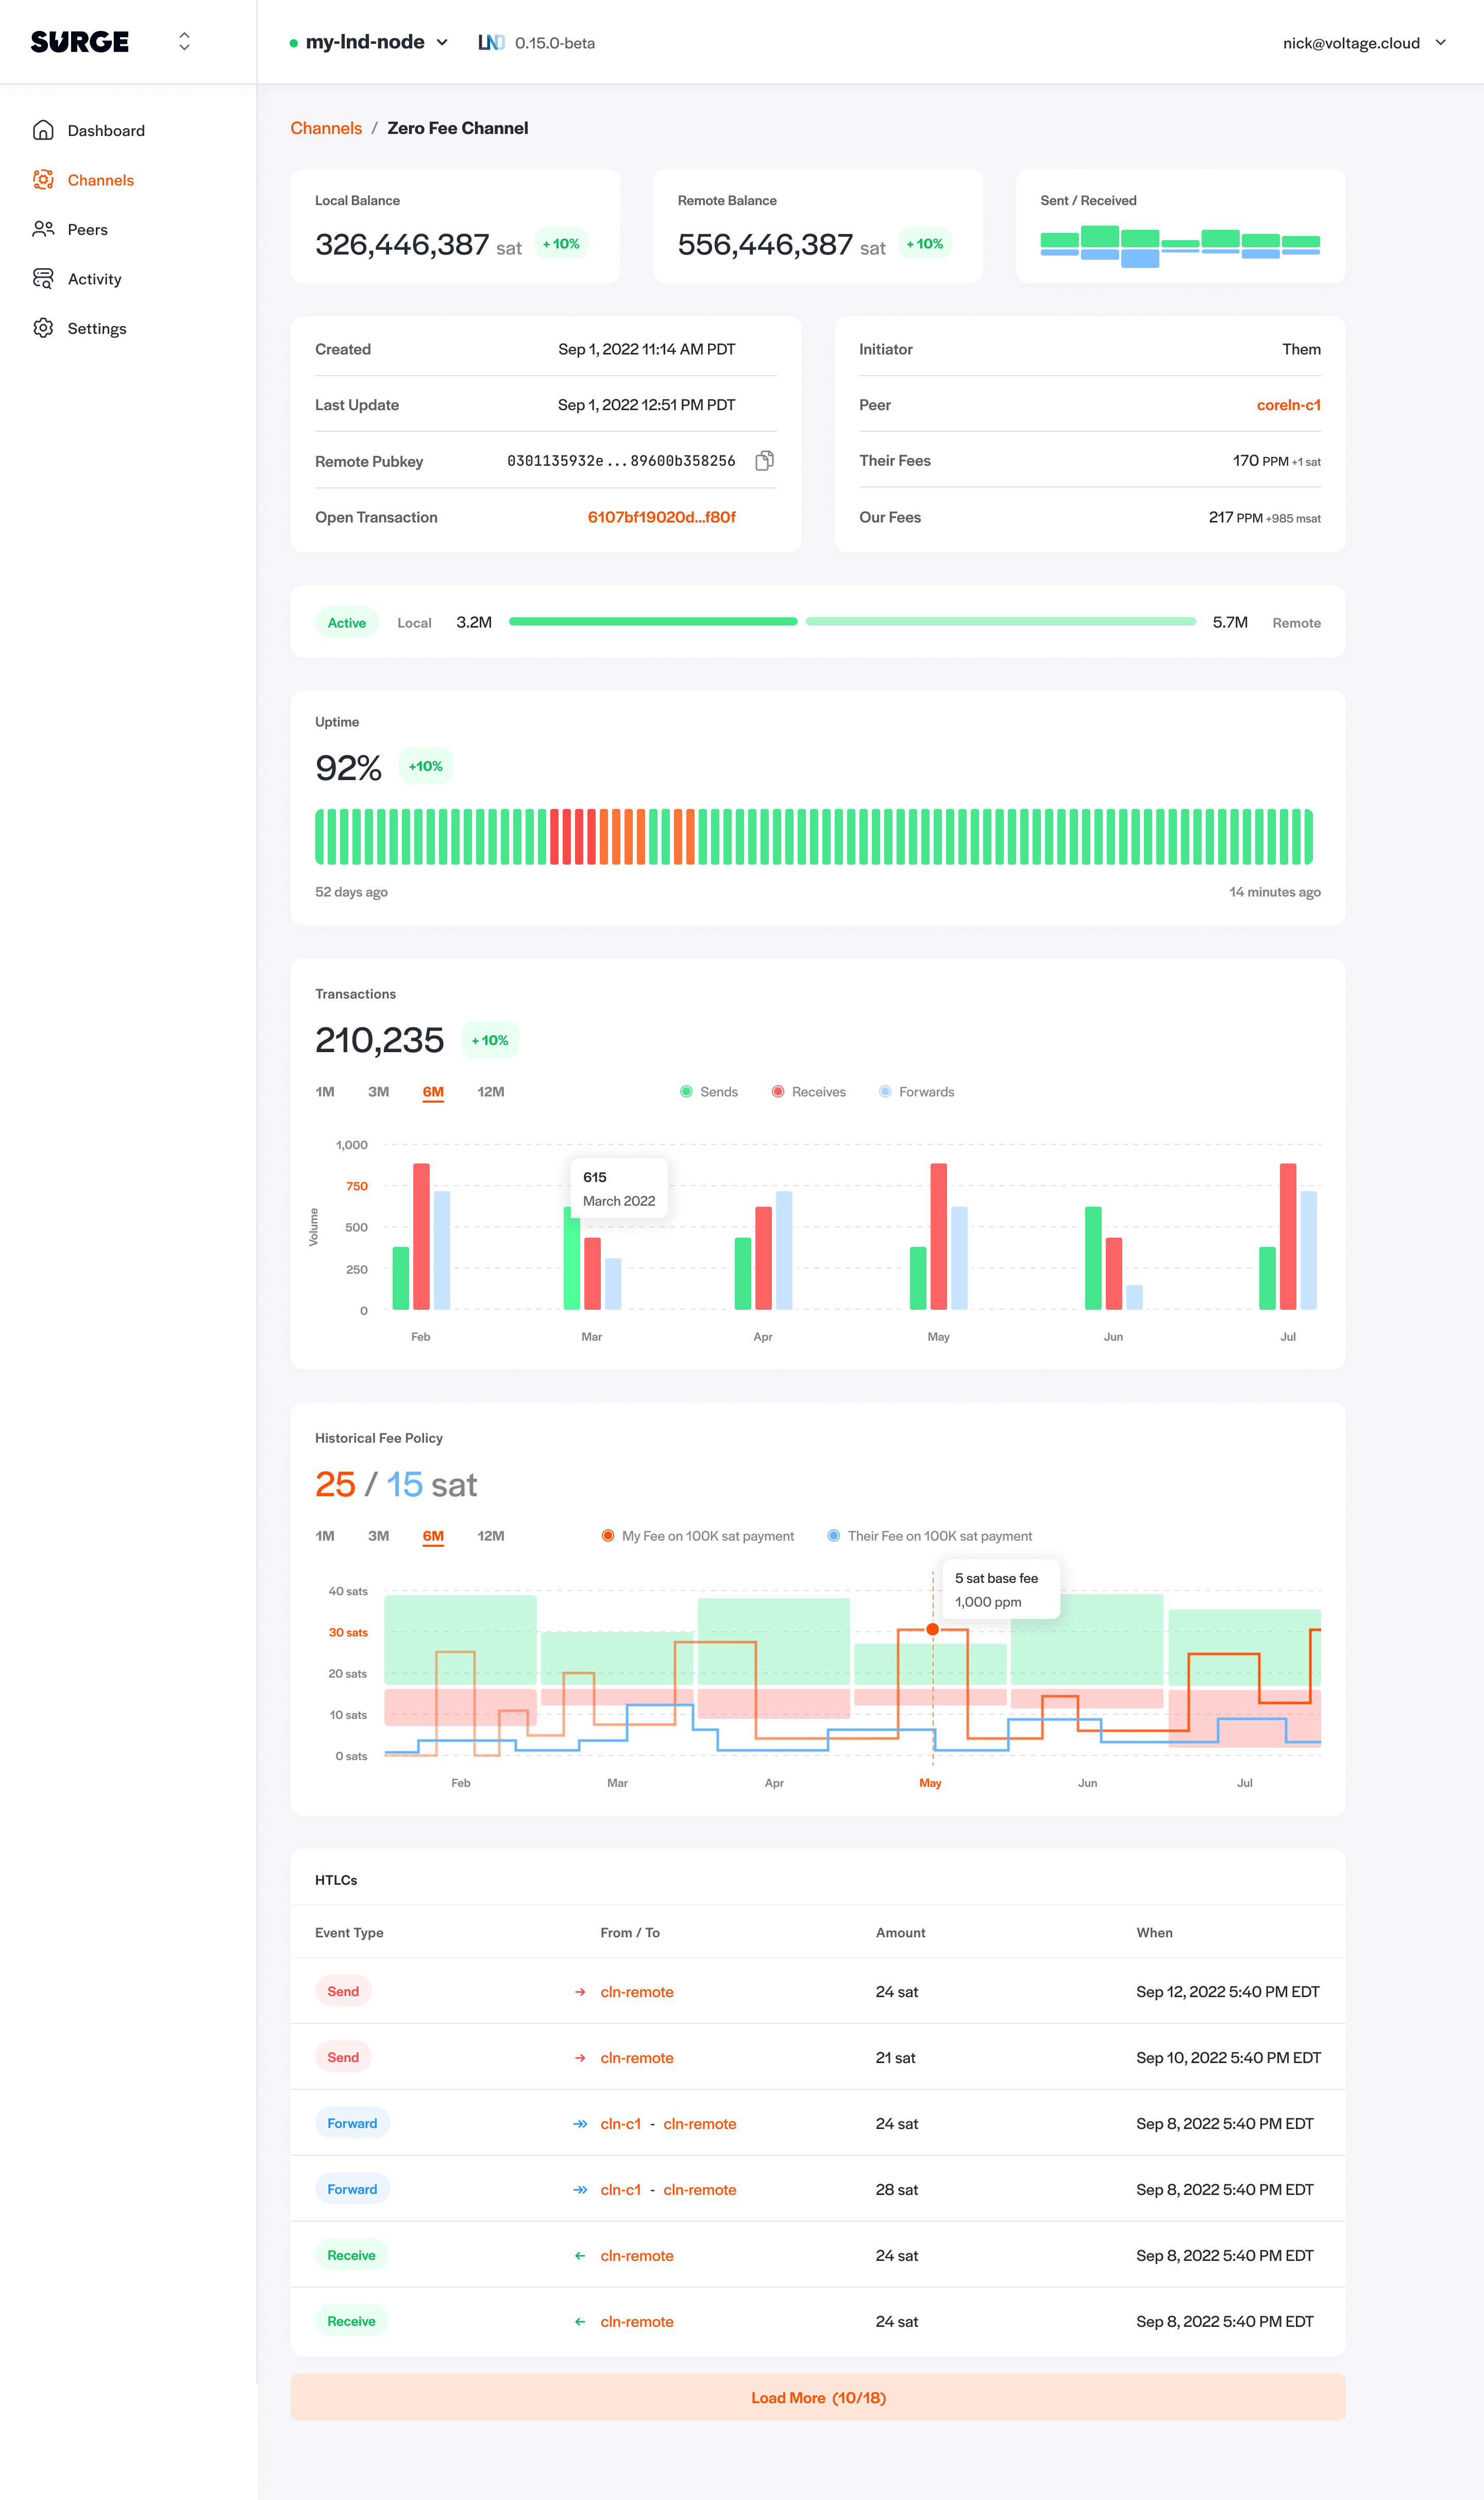Click the LND logo icon in header
This screenshot has height=2500, width=1484.
coord(490,43)
